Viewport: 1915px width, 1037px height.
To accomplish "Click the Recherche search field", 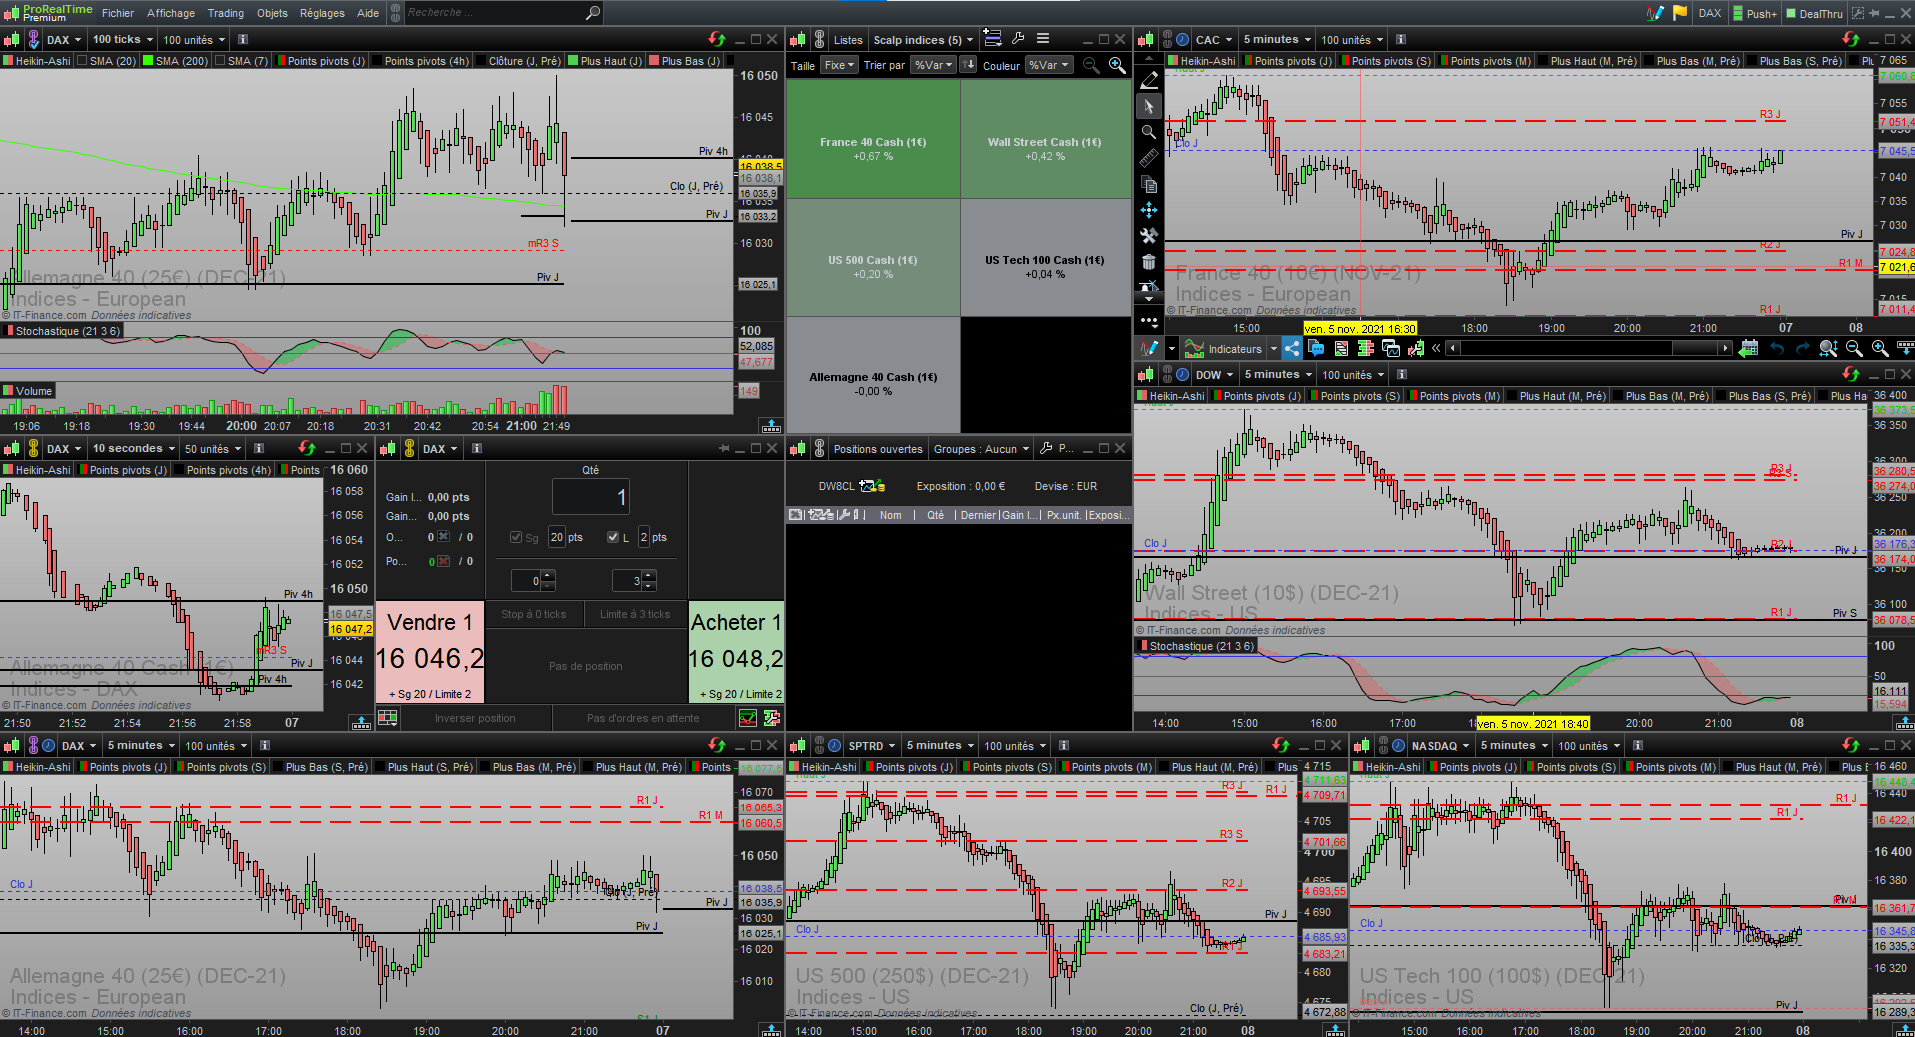I will tap(493, 13).
